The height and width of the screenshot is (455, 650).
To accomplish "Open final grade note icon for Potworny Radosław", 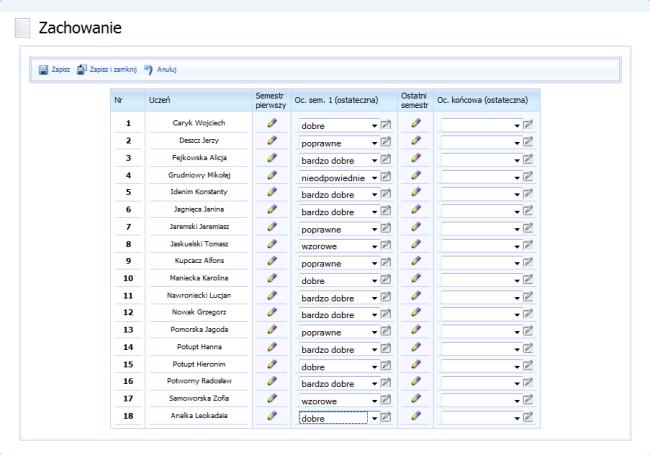I will coord(528,382).
